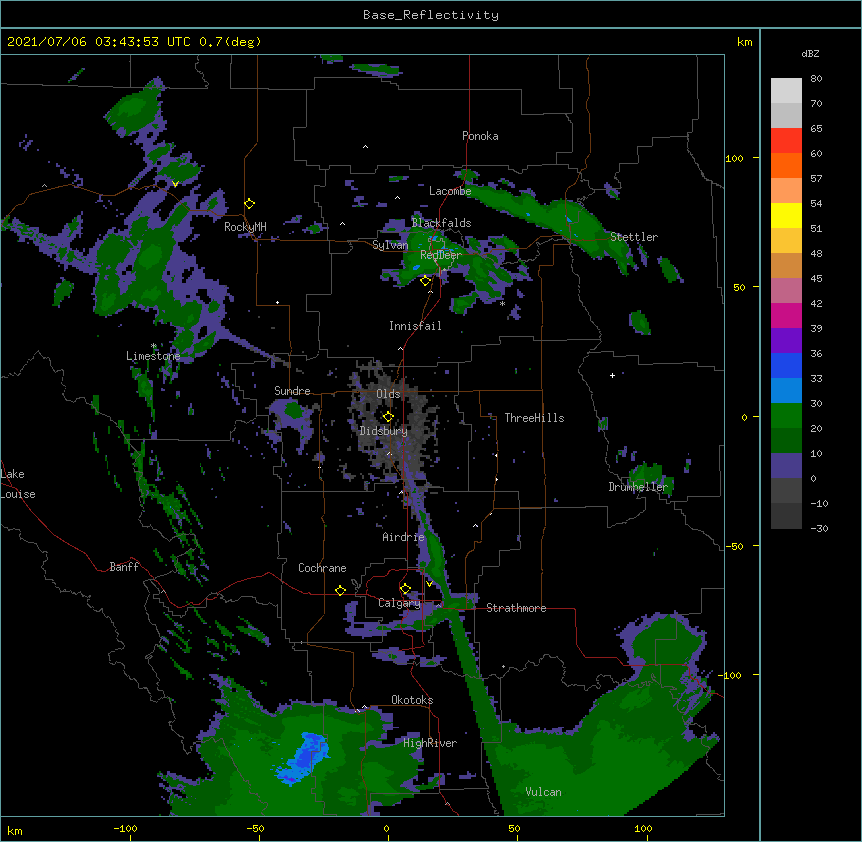Click the Lacombe city label
This screenshot has width=862, height=842.
tap(450, 191)
